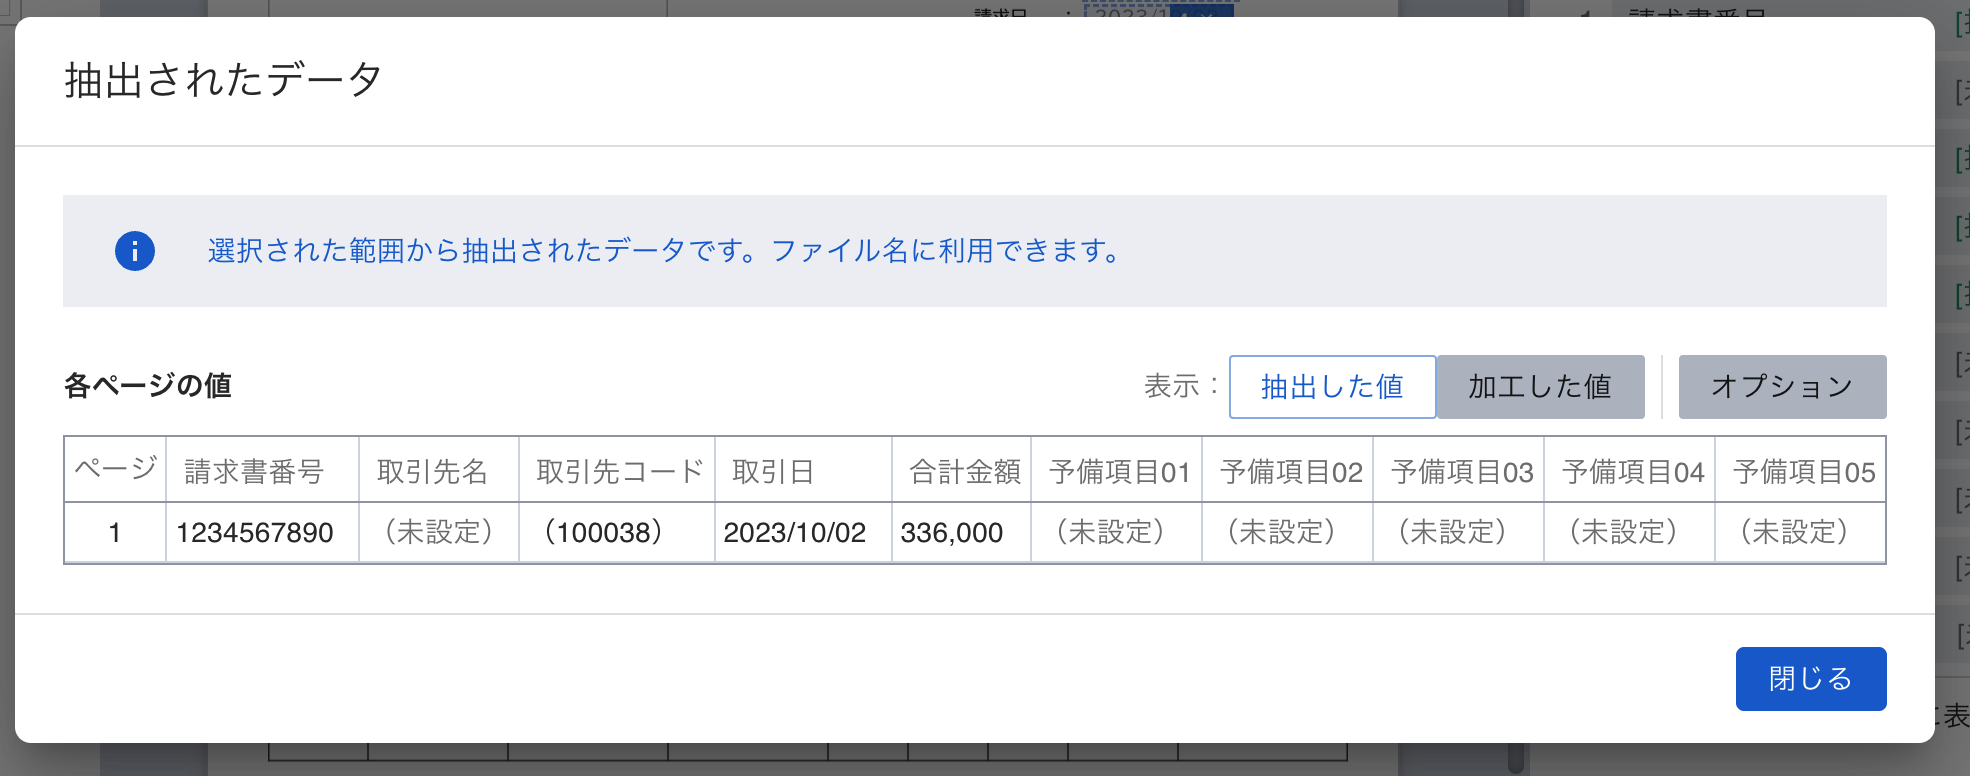This screenshot has width=1970, height=776.
Task: Click the 予備項目05 column header
Action: click(x=1803, y=471)
